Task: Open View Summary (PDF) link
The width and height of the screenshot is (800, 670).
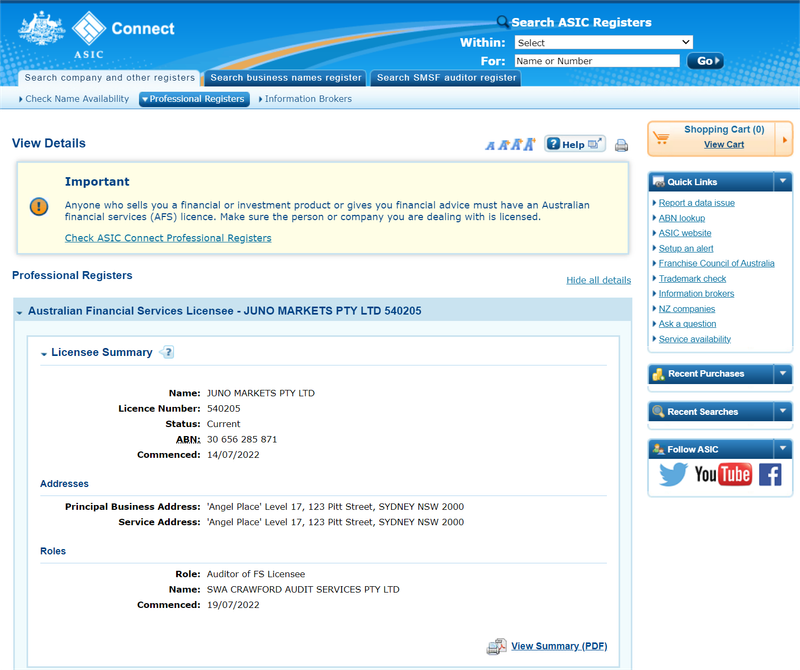Action: (559, 646)
